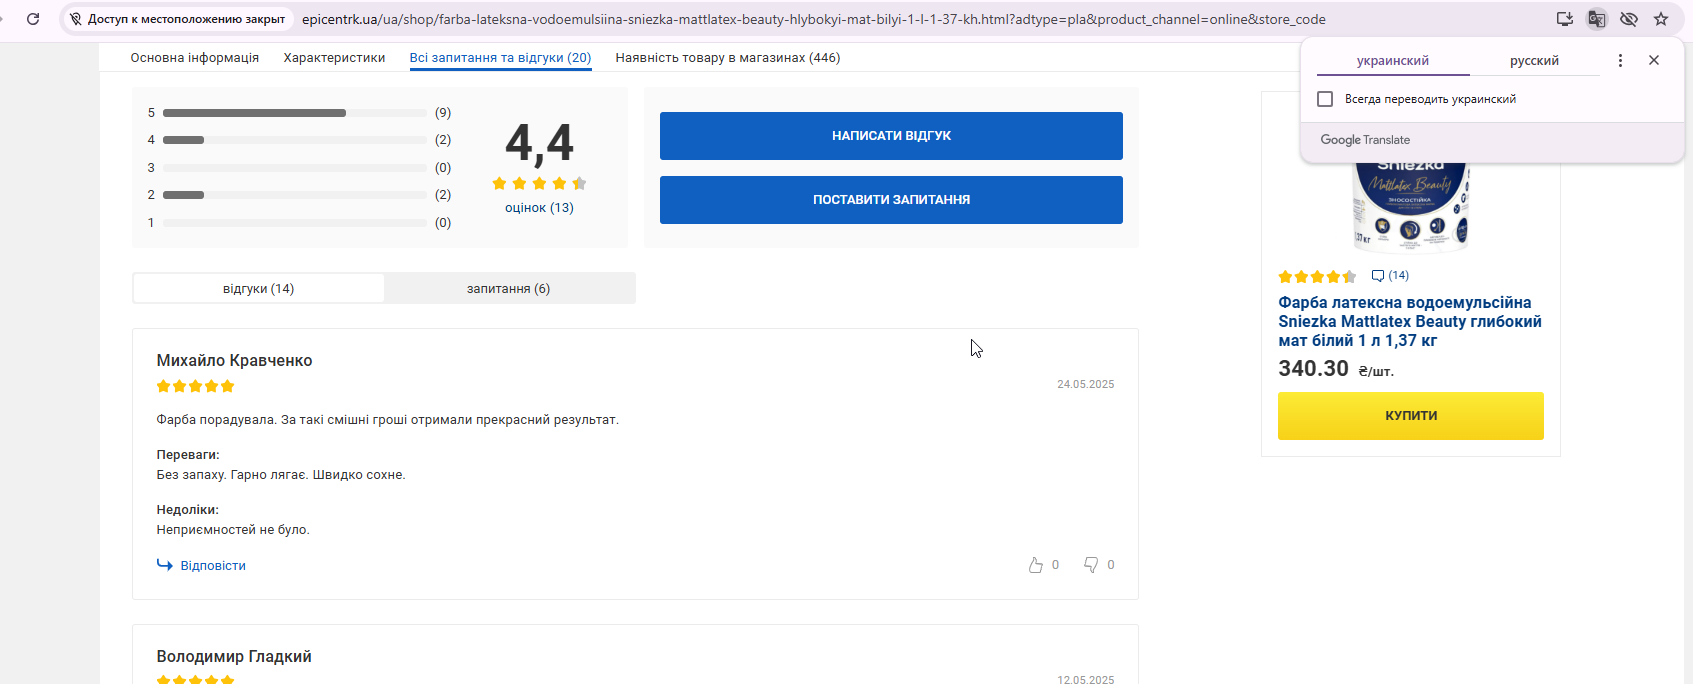Open Всі запитання та відгуки (20) tab

pyautogui.click(x=501, y=58)
